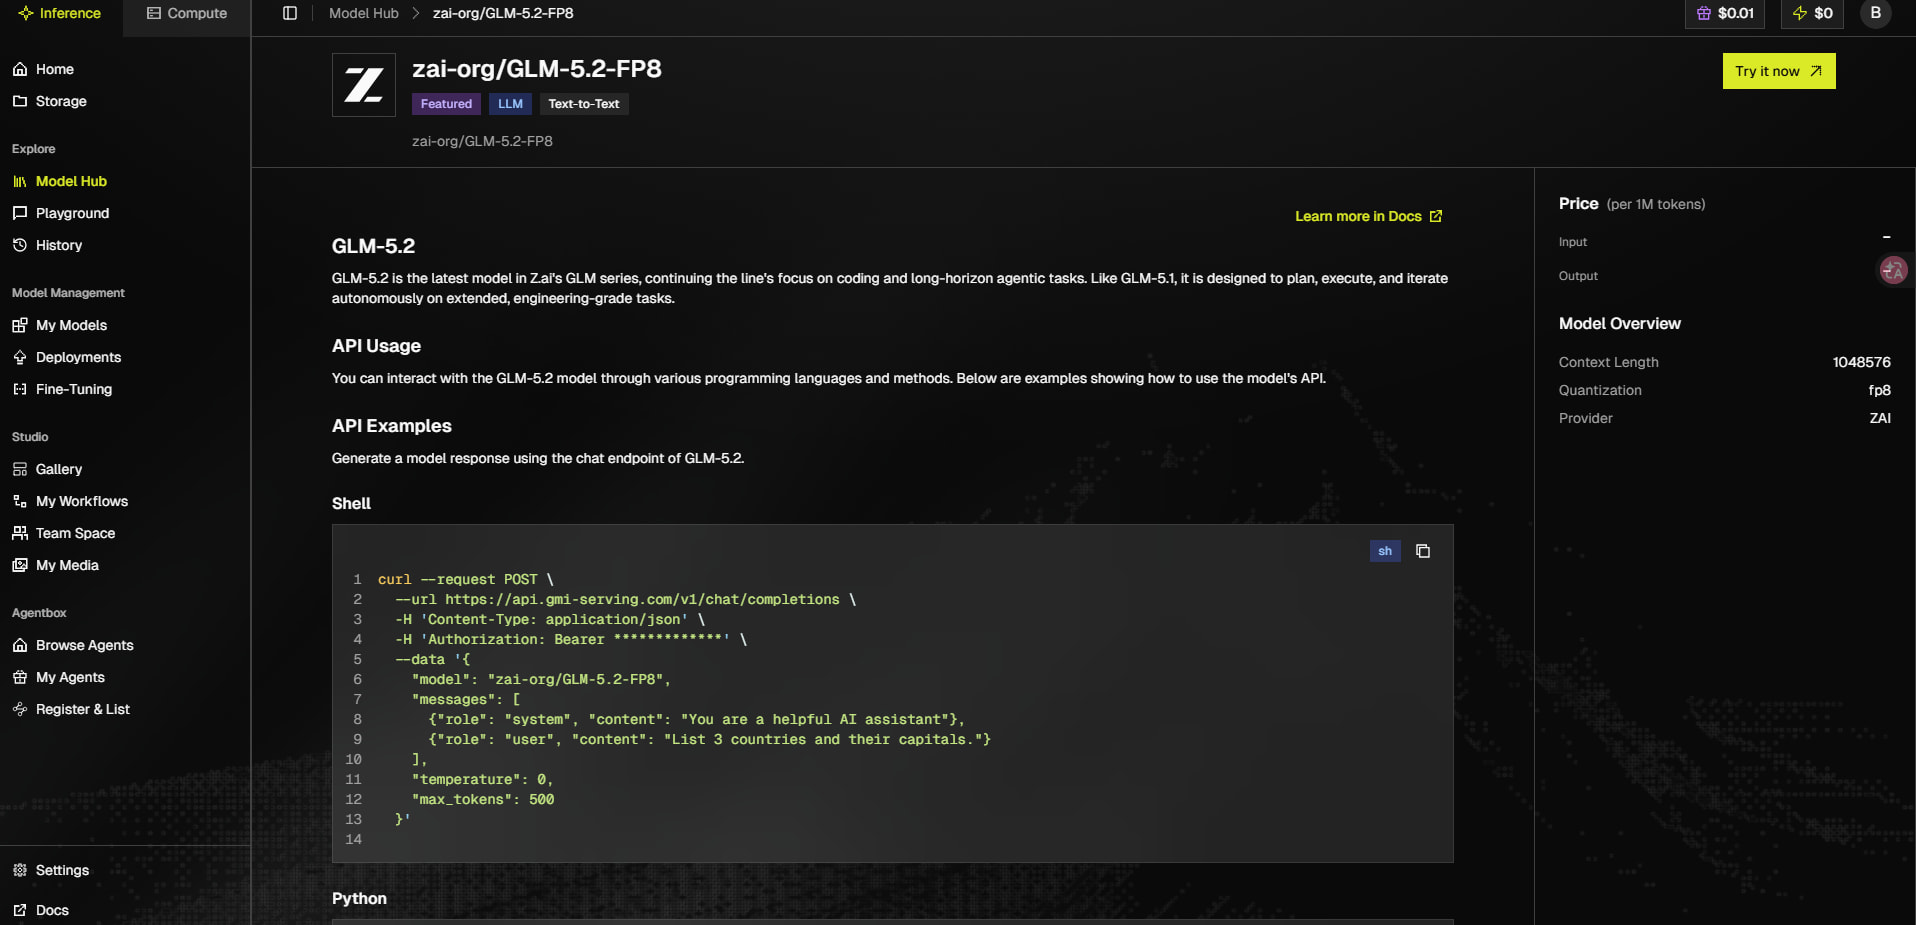
Task: Click the Model Hub library icon
Action: (x=20, y=181)
